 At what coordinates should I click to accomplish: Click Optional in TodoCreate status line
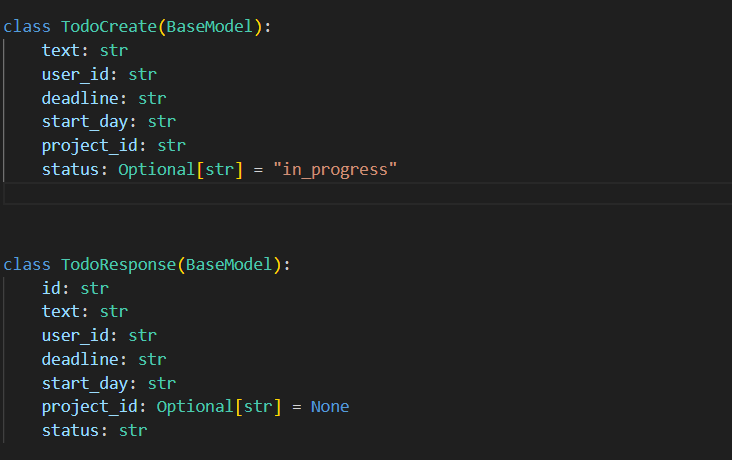[x=156, y=170]
